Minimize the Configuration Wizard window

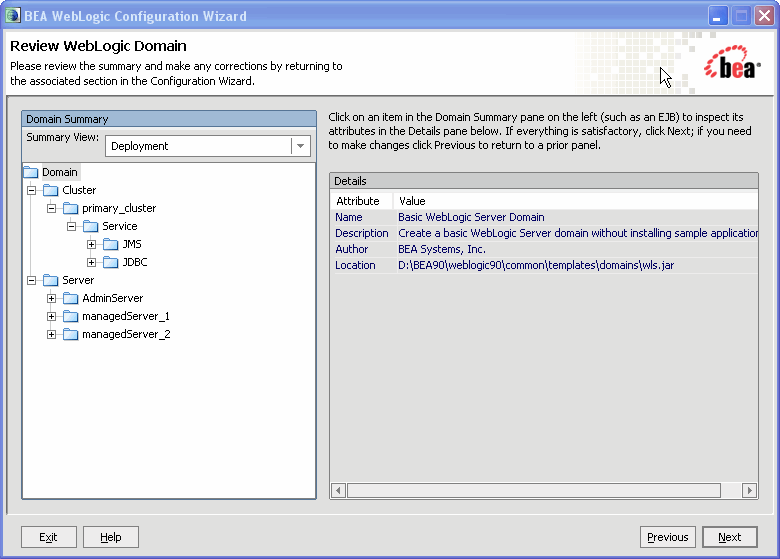[x=718, y=16]
